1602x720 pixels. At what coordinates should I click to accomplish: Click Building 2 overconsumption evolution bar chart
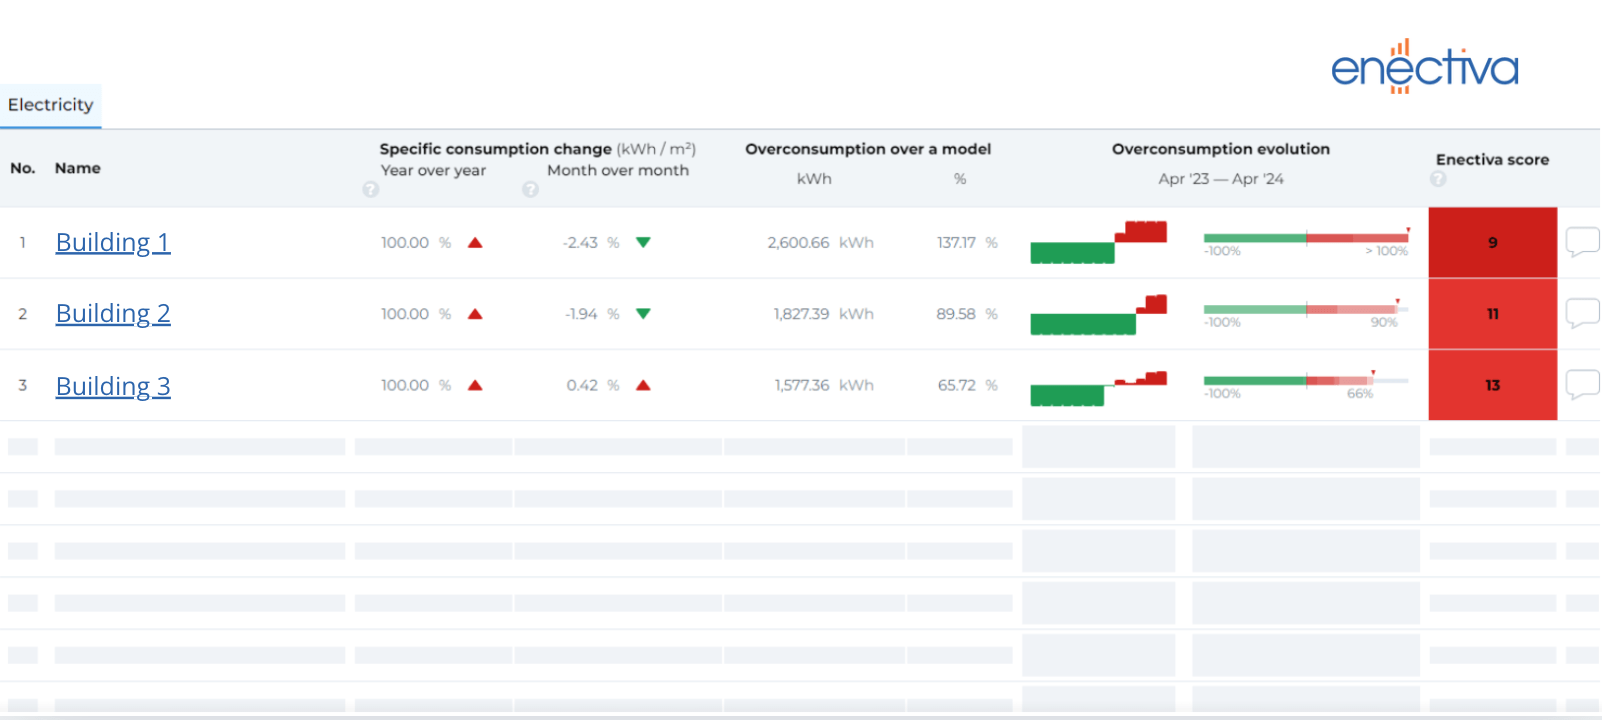click(1098, 315)
